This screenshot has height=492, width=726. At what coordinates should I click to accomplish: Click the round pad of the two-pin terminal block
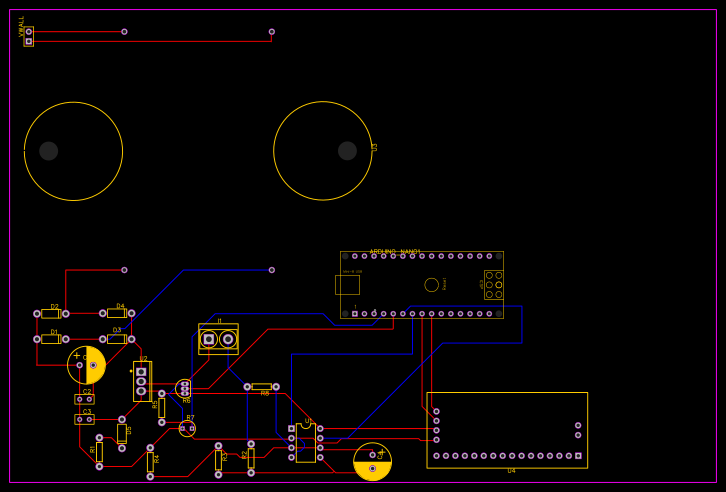(228, 339)
